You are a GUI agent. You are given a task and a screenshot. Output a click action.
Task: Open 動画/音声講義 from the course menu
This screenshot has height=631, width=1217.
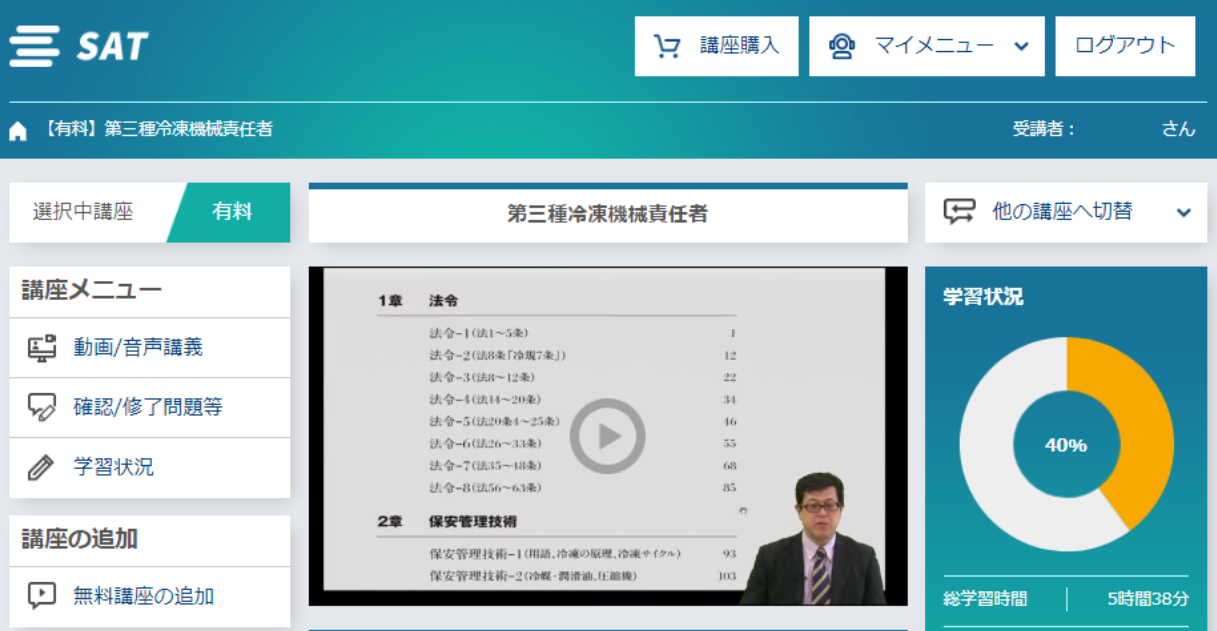138,348
